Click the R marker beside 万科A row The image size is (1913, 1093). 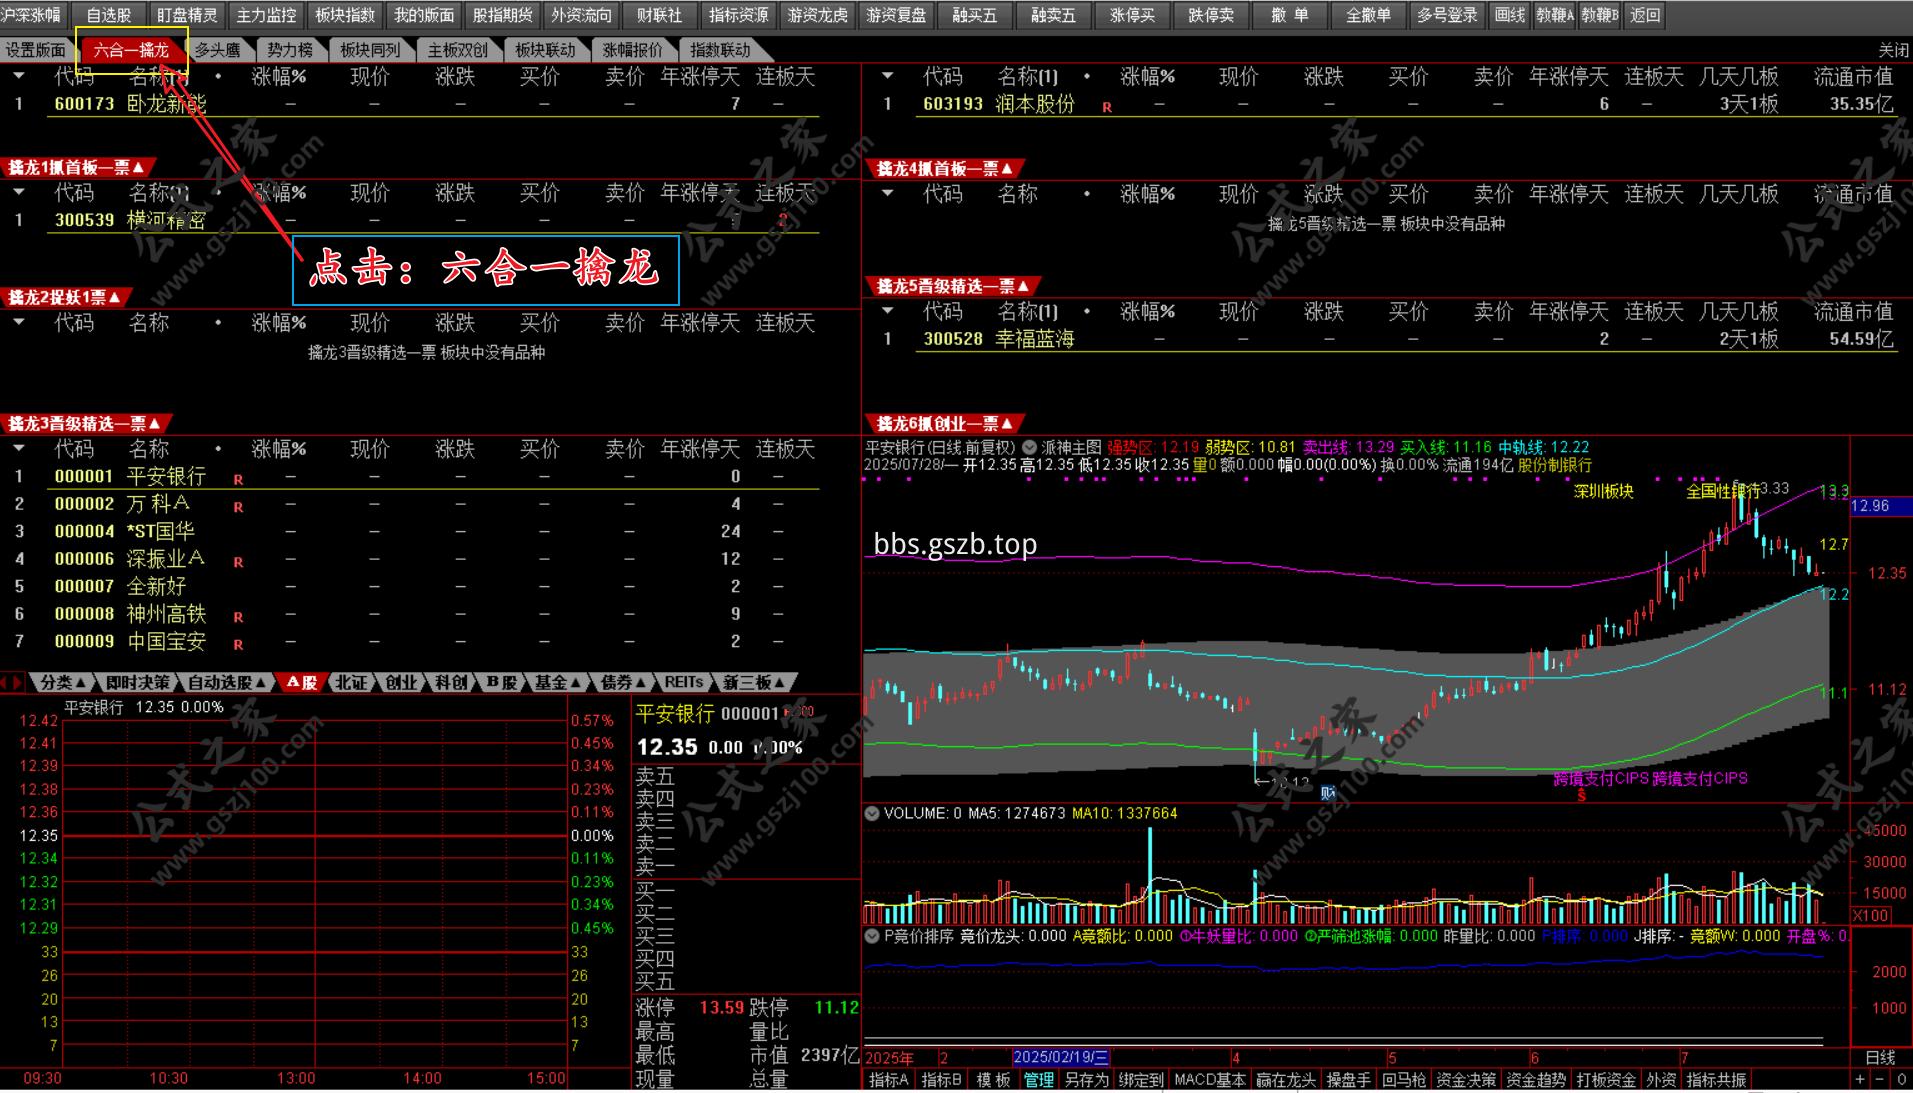tap(238, 507)
